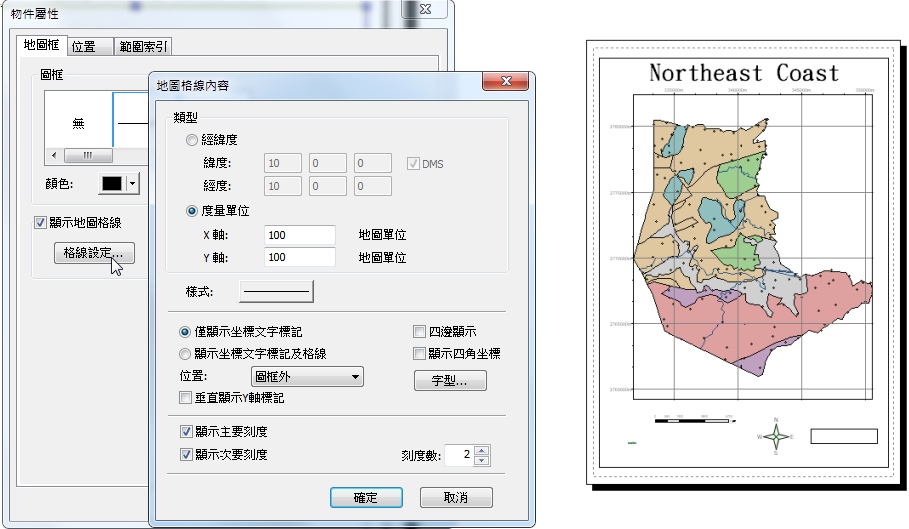The height and width of the screenshot is (529, 909).
Task: Open the black frame color swatch
Action: pyautogui.click(x=111, y=184)
